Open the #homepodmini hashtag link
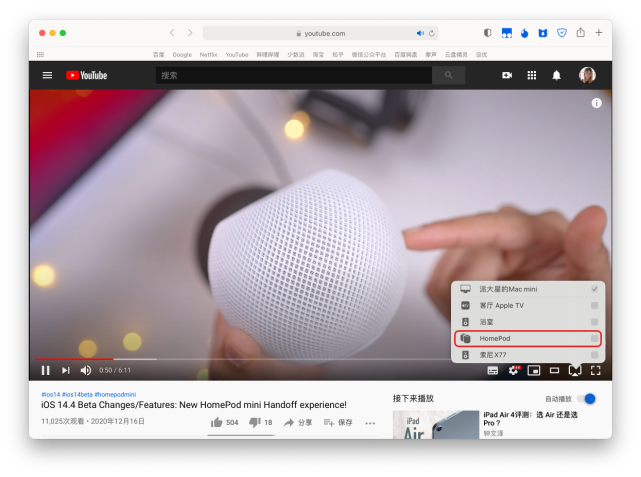 pos(115,394)
